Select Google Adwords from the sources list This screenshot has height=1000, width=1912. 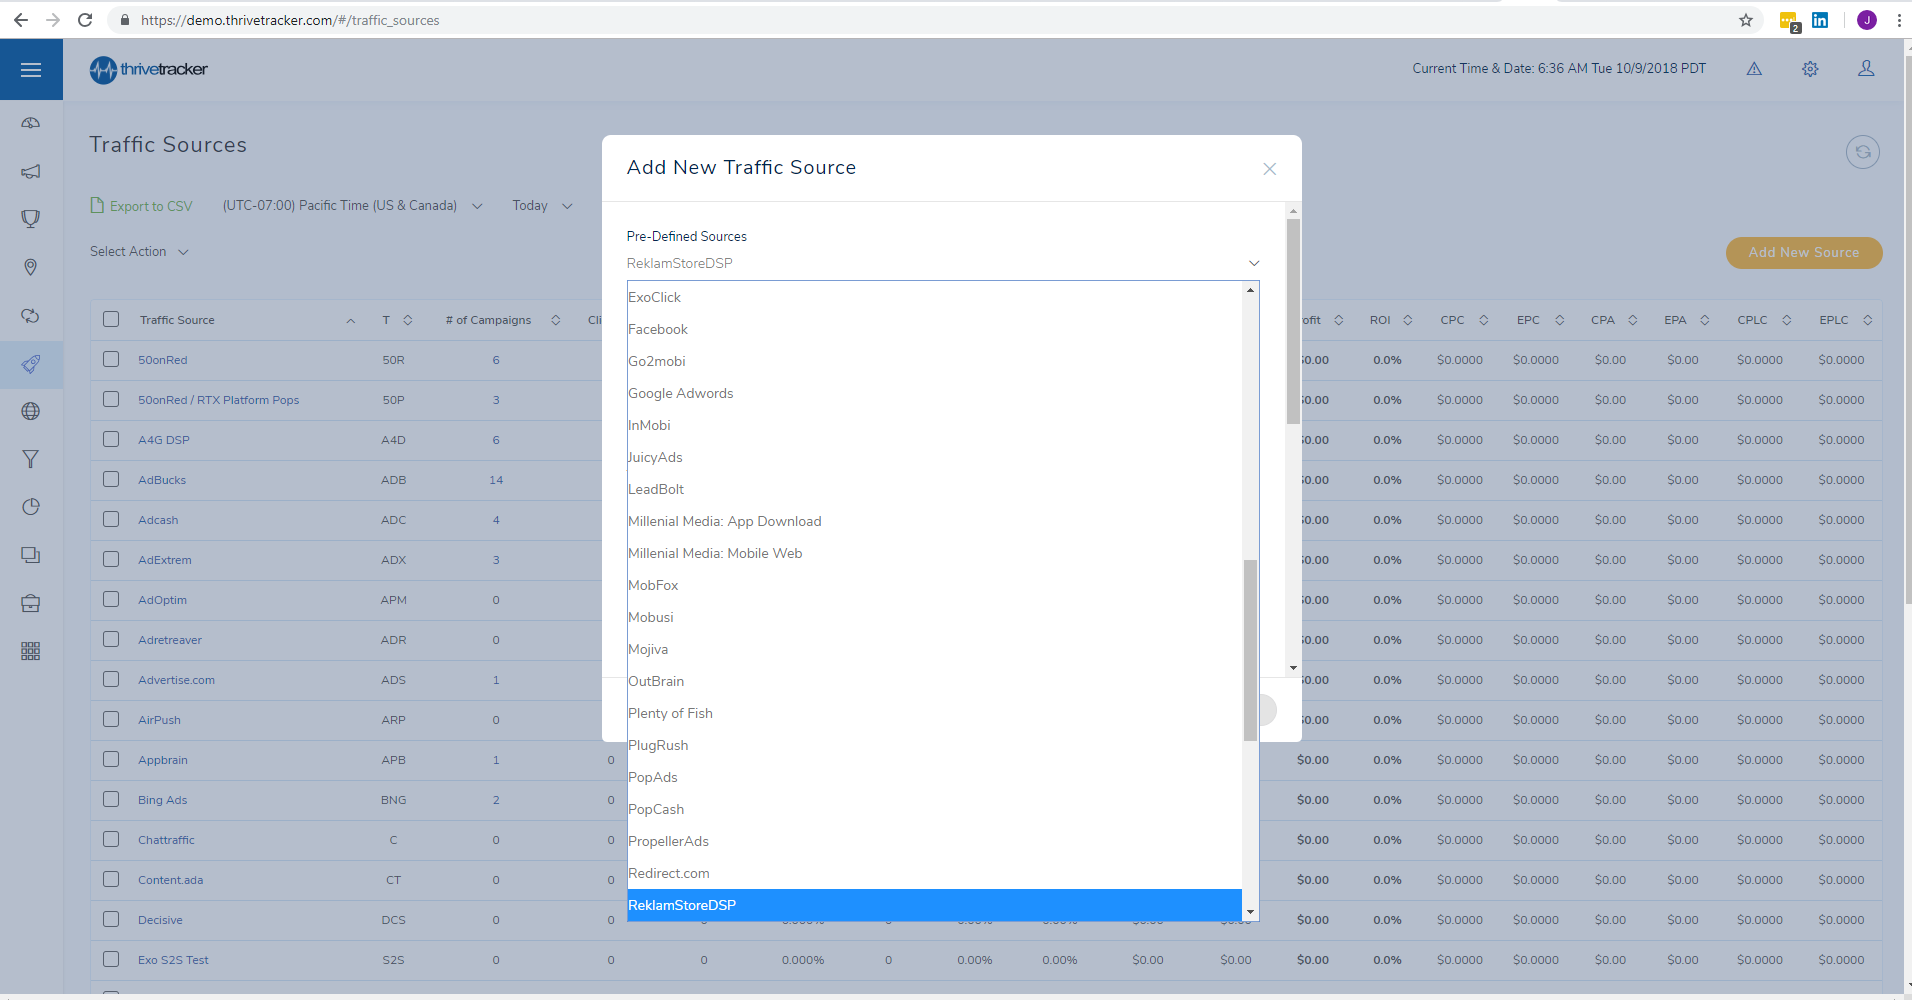(x=934, y=393)
